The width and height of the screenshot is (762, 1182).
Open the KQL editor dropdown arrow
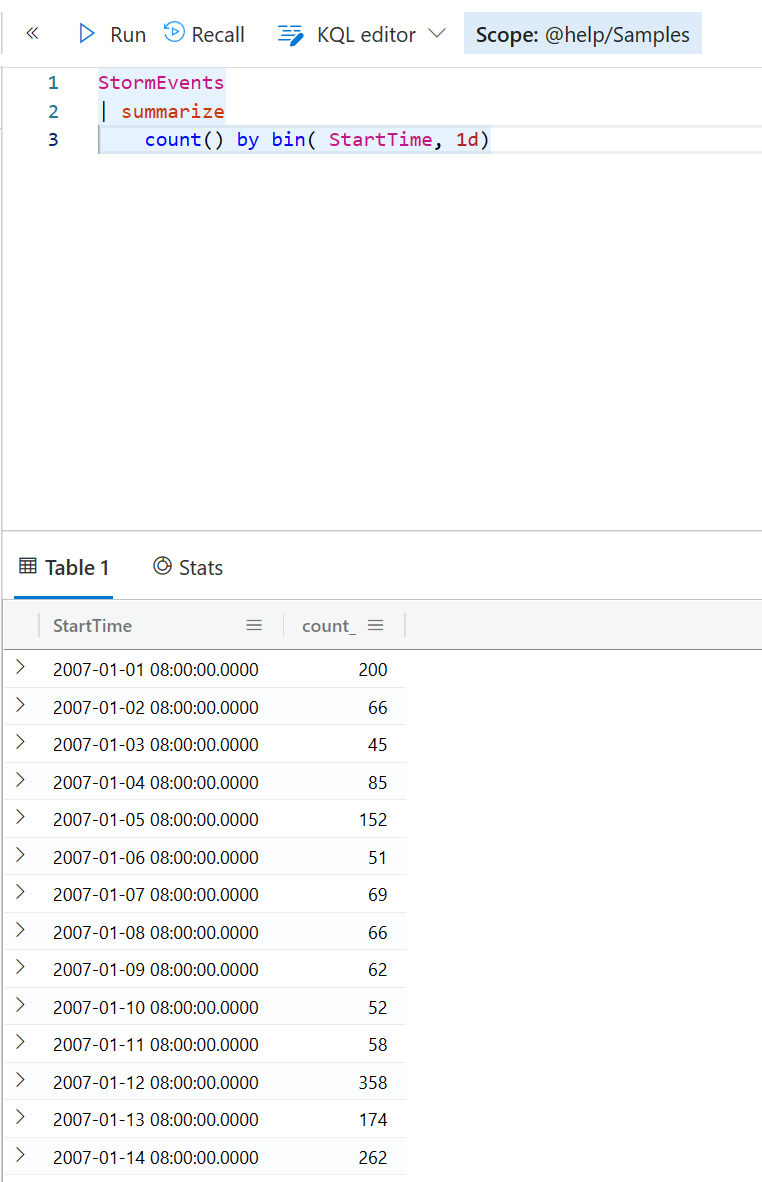point(437,34)
